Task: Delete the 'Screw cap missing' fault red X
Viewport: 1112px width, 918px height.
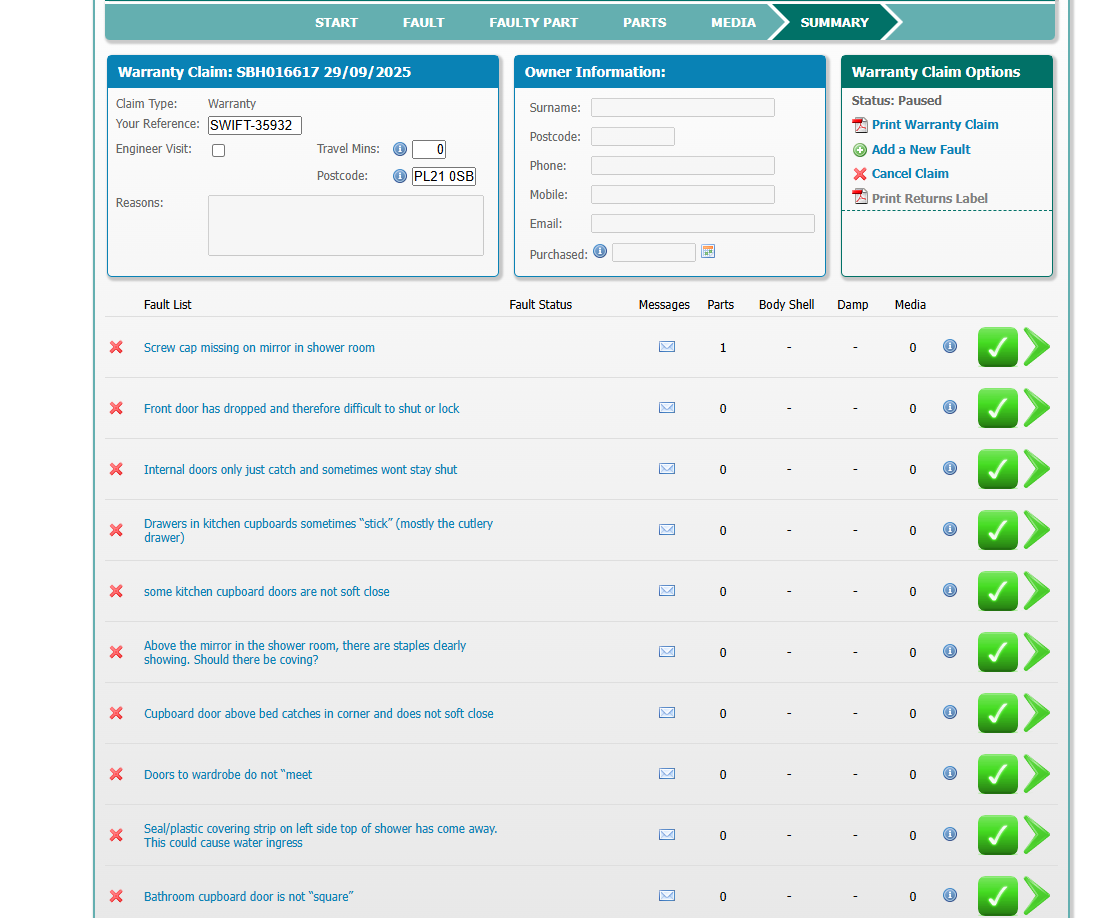Action: point(116,347)
